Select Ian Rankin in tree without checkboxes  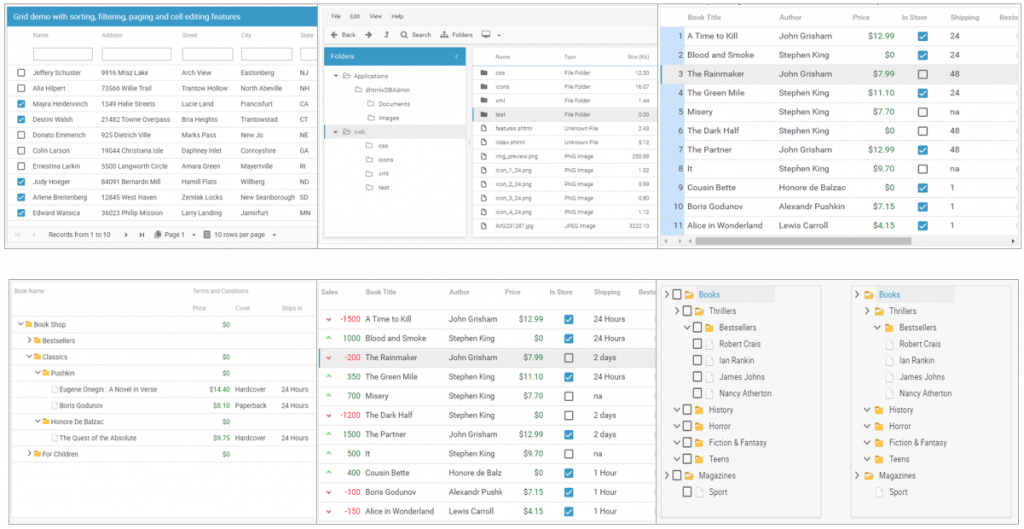(x=916, y=361)
